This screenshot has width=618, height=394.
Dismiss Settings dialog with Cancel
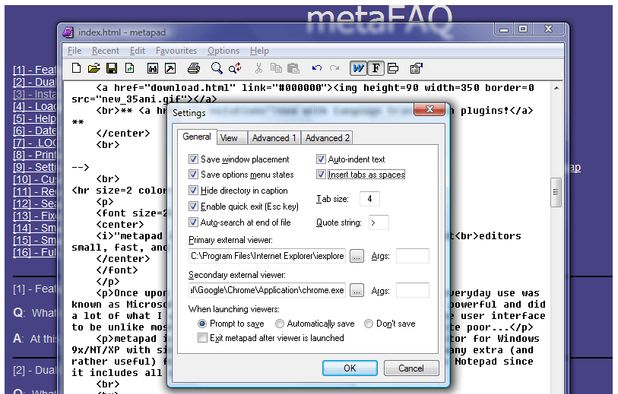(x=411, y=368)
